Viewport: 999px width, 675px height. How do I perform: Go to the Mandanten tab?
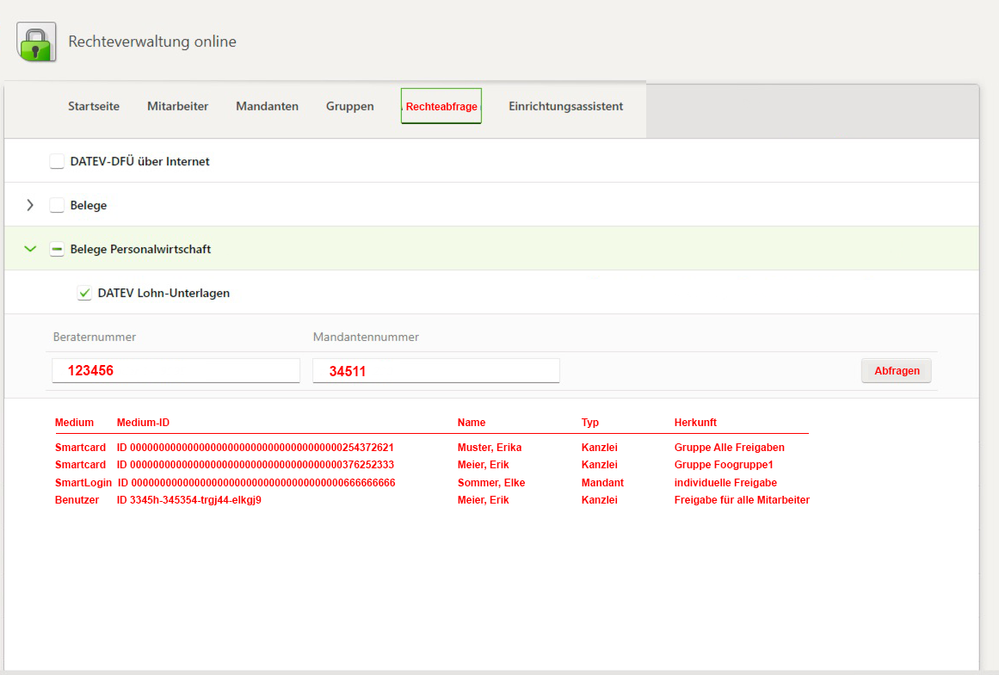tap(267, 106)
